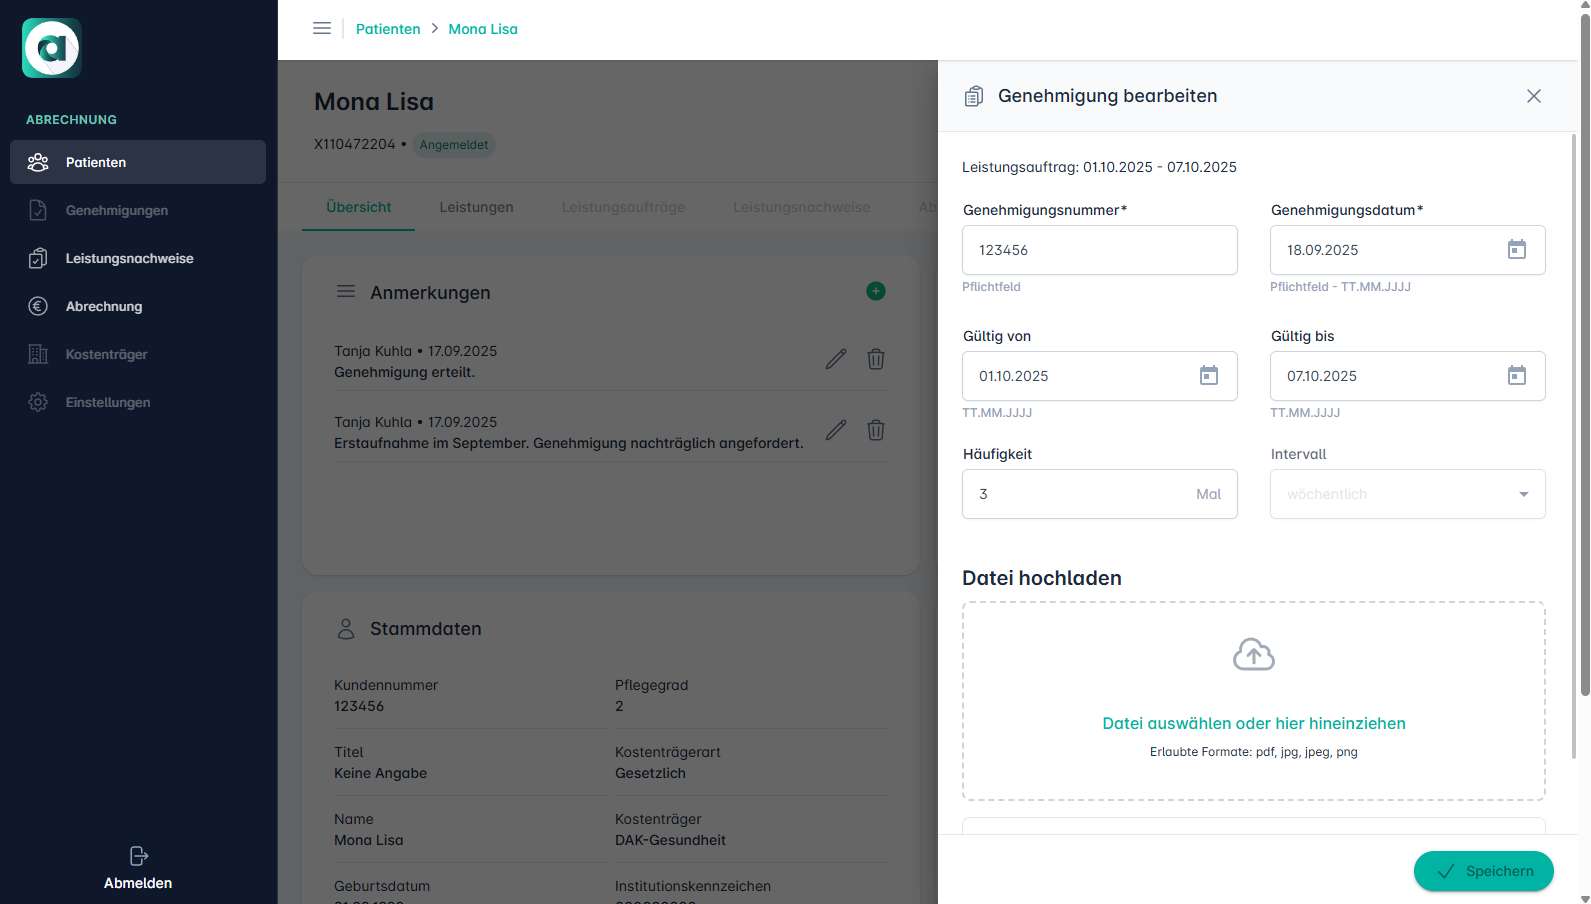
Task: Focus the Genehmigungsnummer input field
Action: pos(1099,250)
